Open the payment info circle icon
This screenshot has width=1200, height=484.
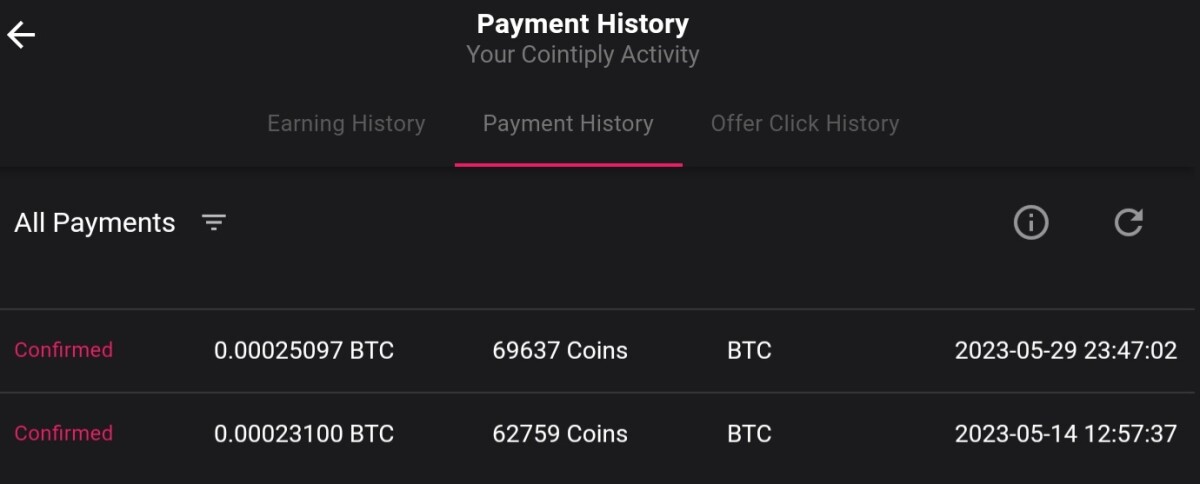coord(1031,222)
